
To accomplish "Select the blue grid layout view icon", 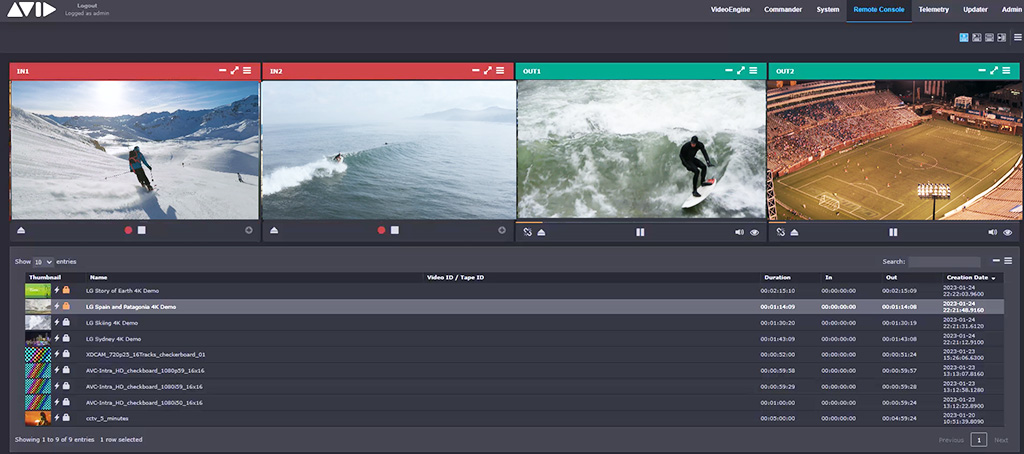I will (964, 38).
